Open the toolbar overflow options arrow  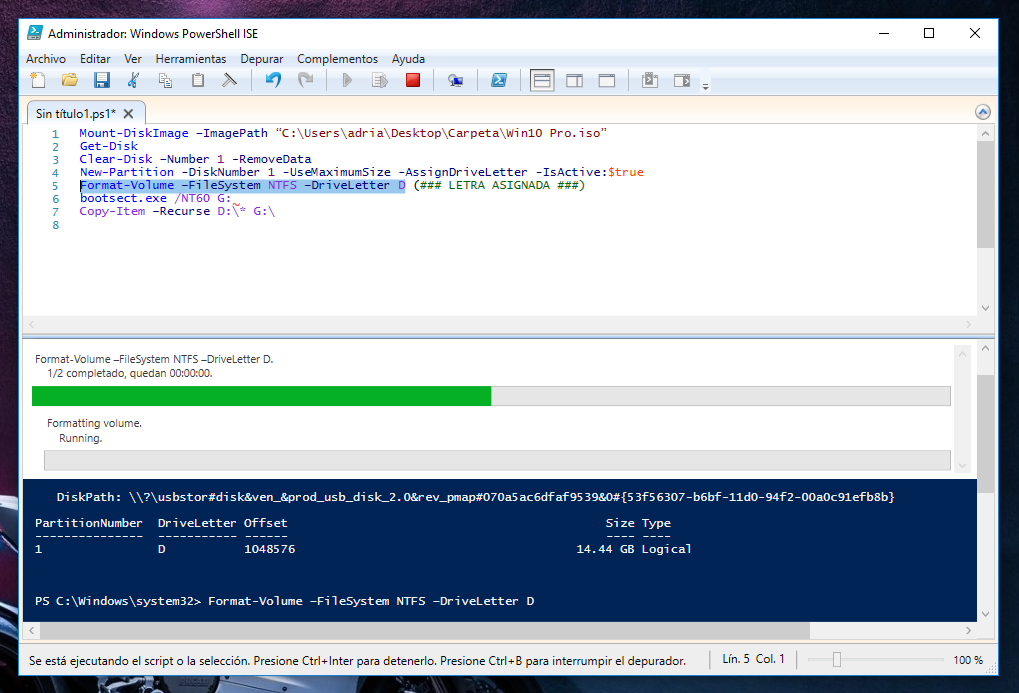point(705,86)
